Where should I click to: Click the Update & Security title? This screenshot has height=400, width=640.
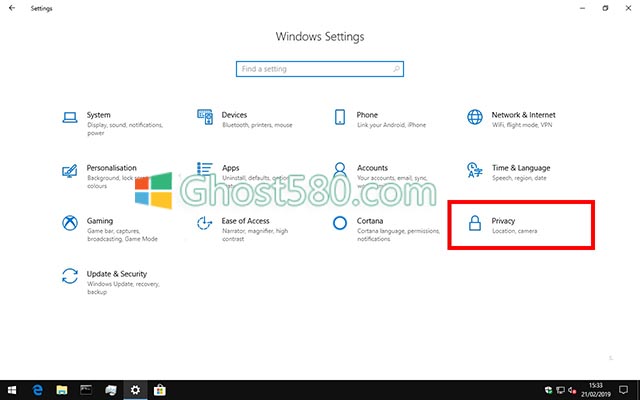coord(117,274)
